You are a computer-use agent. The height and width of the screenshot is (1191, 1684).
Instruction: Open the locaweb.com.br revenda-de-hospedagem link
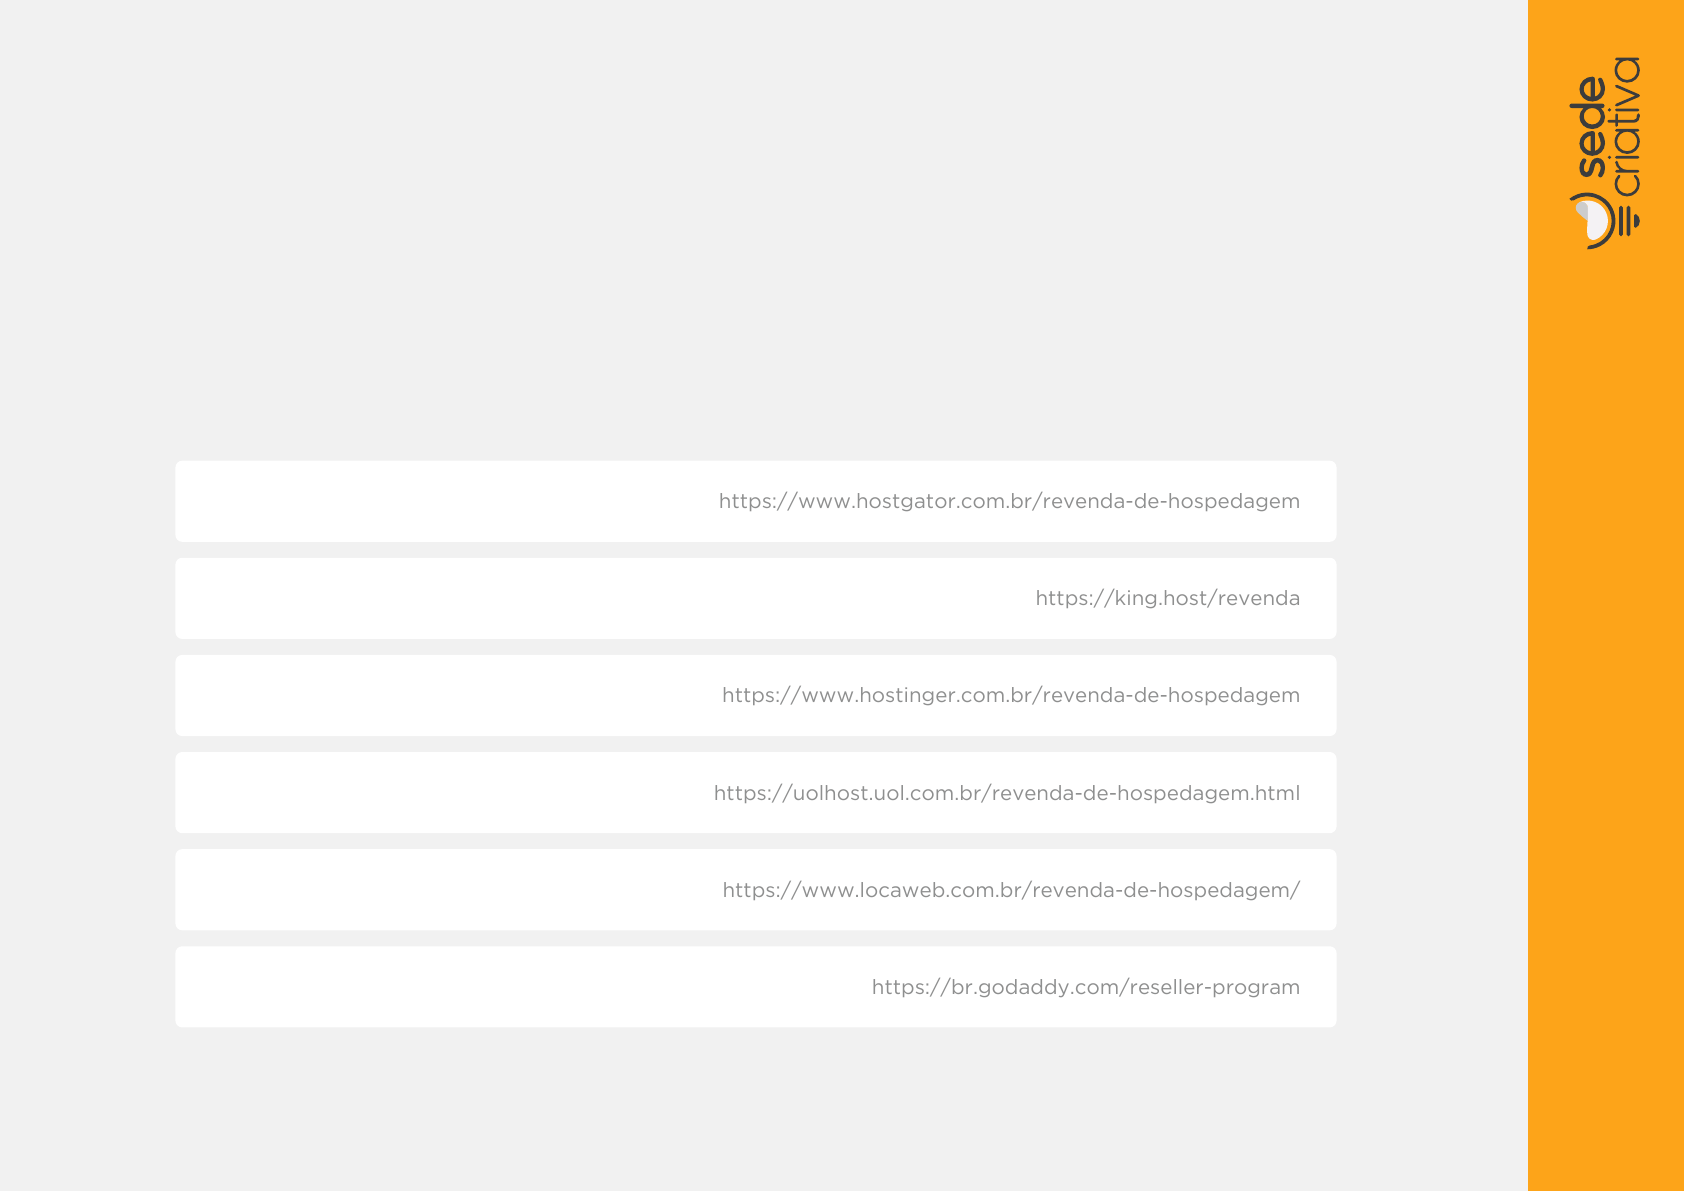pyautogui.click(x=1011, y=890)
